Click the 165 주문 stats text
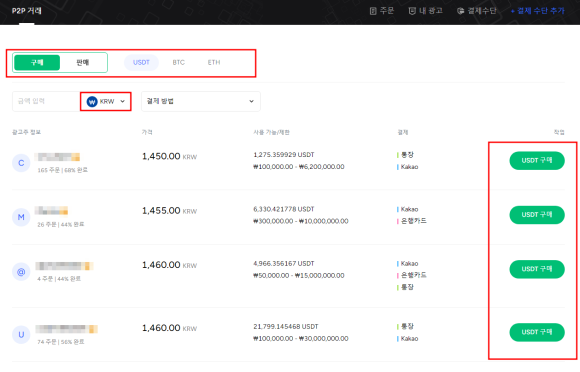The height and width of the screenshot is (372, 580). pos(63,170)
